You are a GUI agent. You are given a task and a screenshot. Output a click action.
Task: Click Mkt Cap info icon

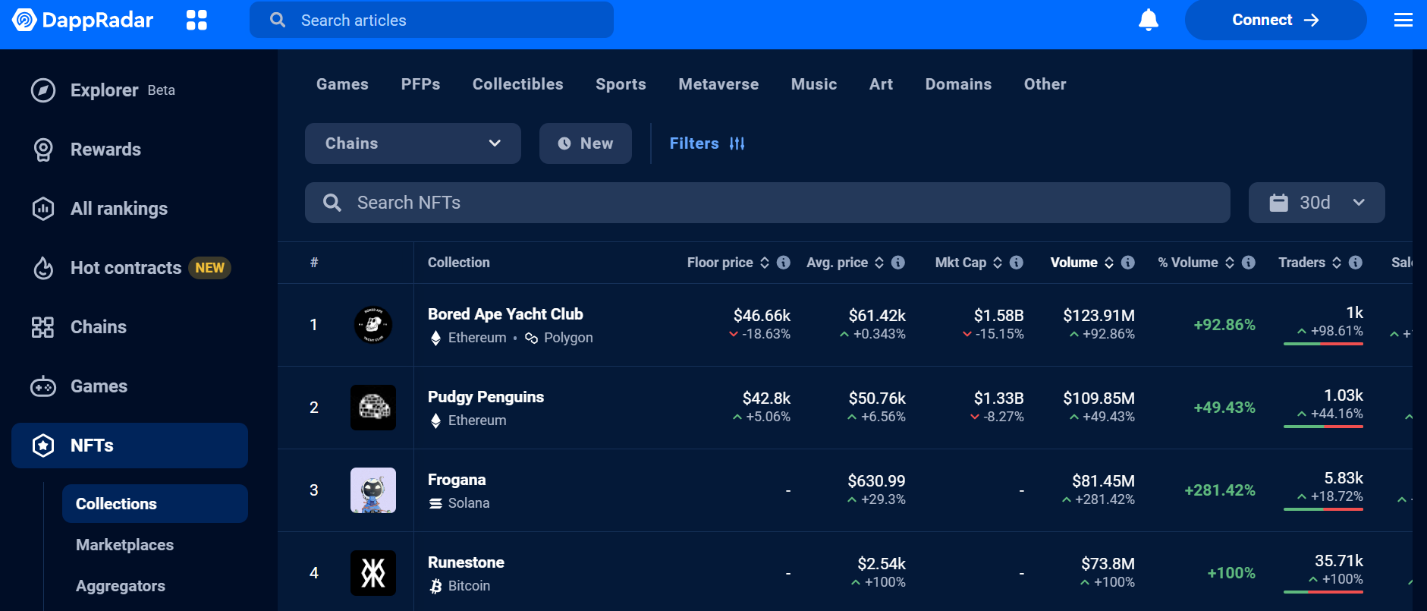(1016, 263)
